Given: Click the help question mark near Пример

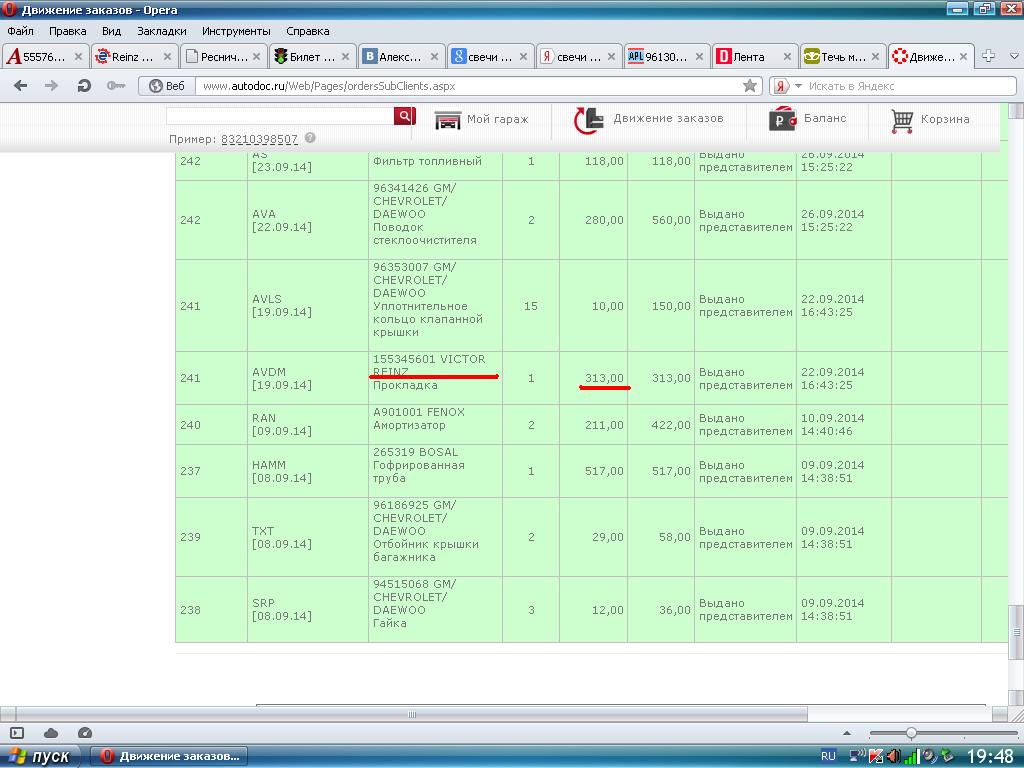Looking at the screenshot, I should point(310,138).
